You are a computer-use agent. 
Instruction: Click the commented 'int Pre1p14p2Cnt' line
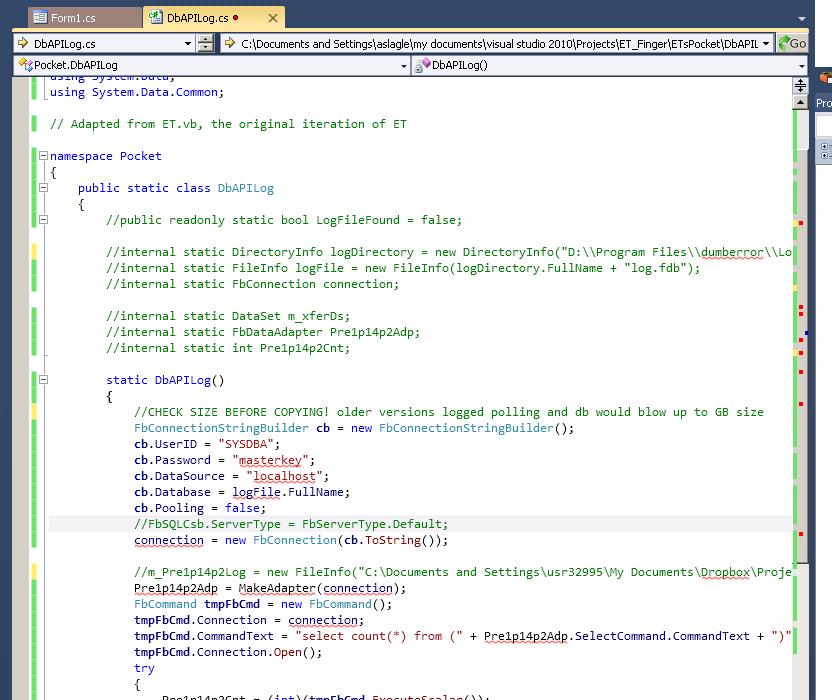[x=228, y=348]
